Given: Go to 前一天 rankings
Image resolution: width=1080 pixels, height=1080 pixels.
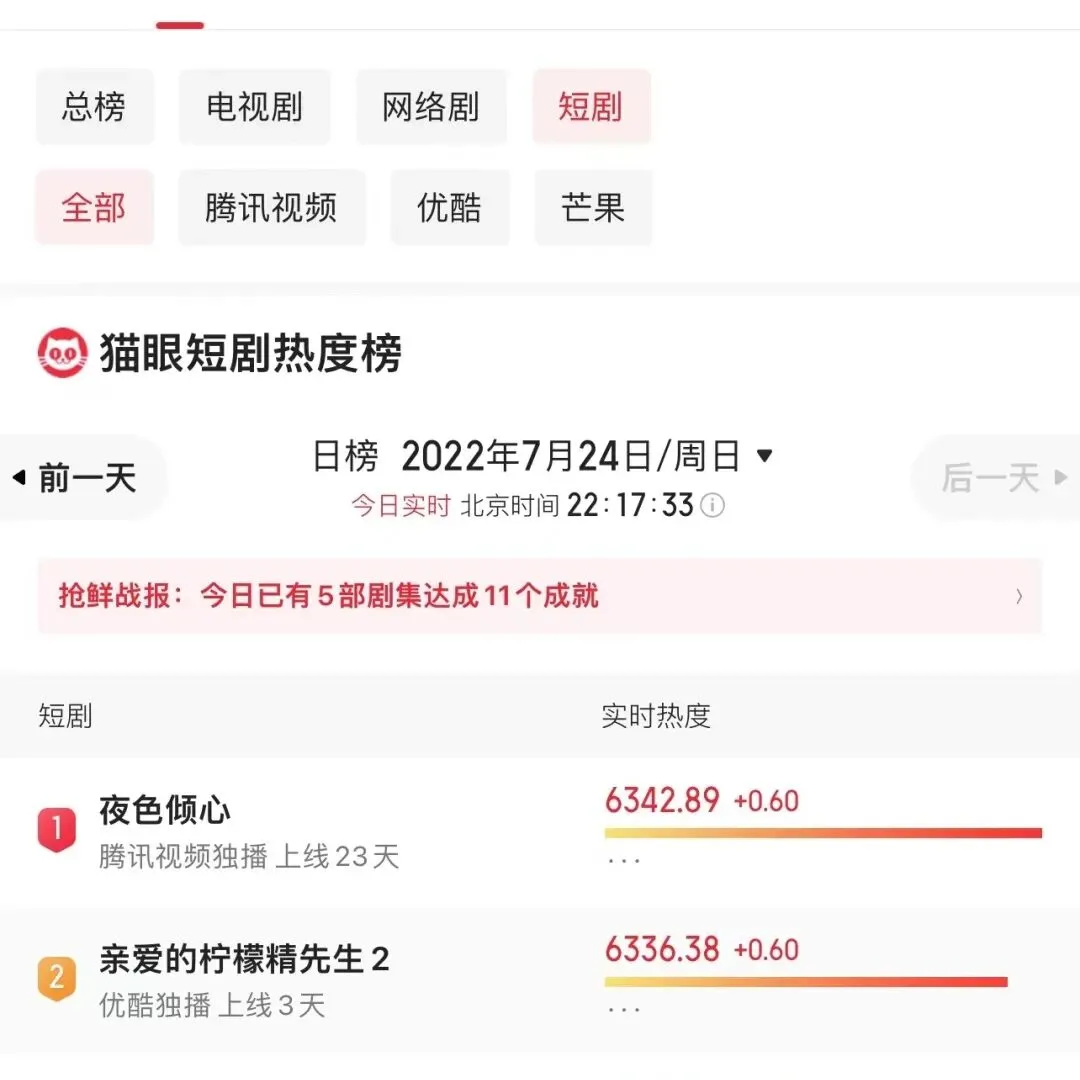Looking at the screenshot, I should (x=78, y=478).
